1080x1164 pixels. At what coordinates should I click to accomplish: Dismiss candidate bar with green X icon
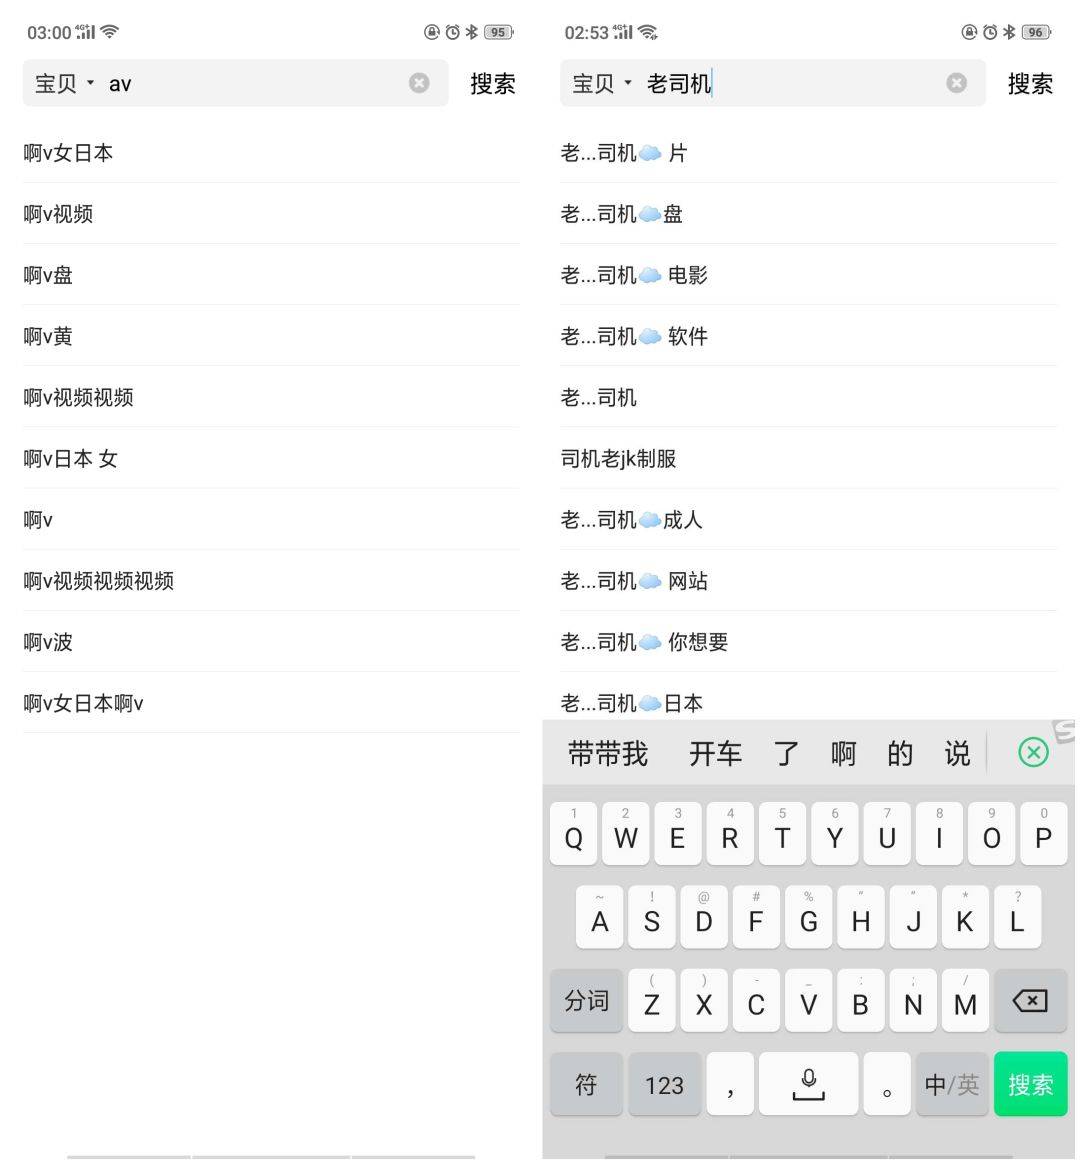tap(1033, 752)
